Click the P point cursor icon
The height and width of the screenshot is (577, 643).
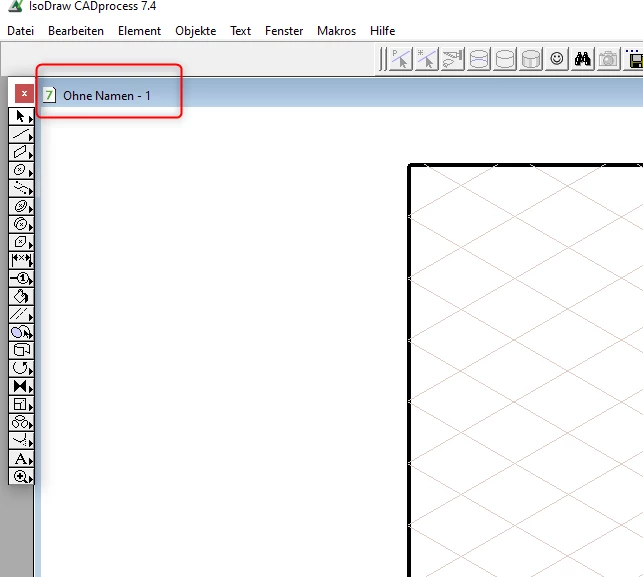point(400,59)
